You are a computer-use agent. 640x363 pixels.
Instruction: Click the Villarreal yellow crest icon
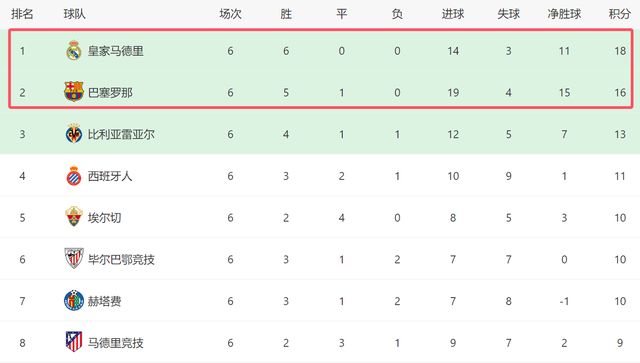(x=74, y=134)
